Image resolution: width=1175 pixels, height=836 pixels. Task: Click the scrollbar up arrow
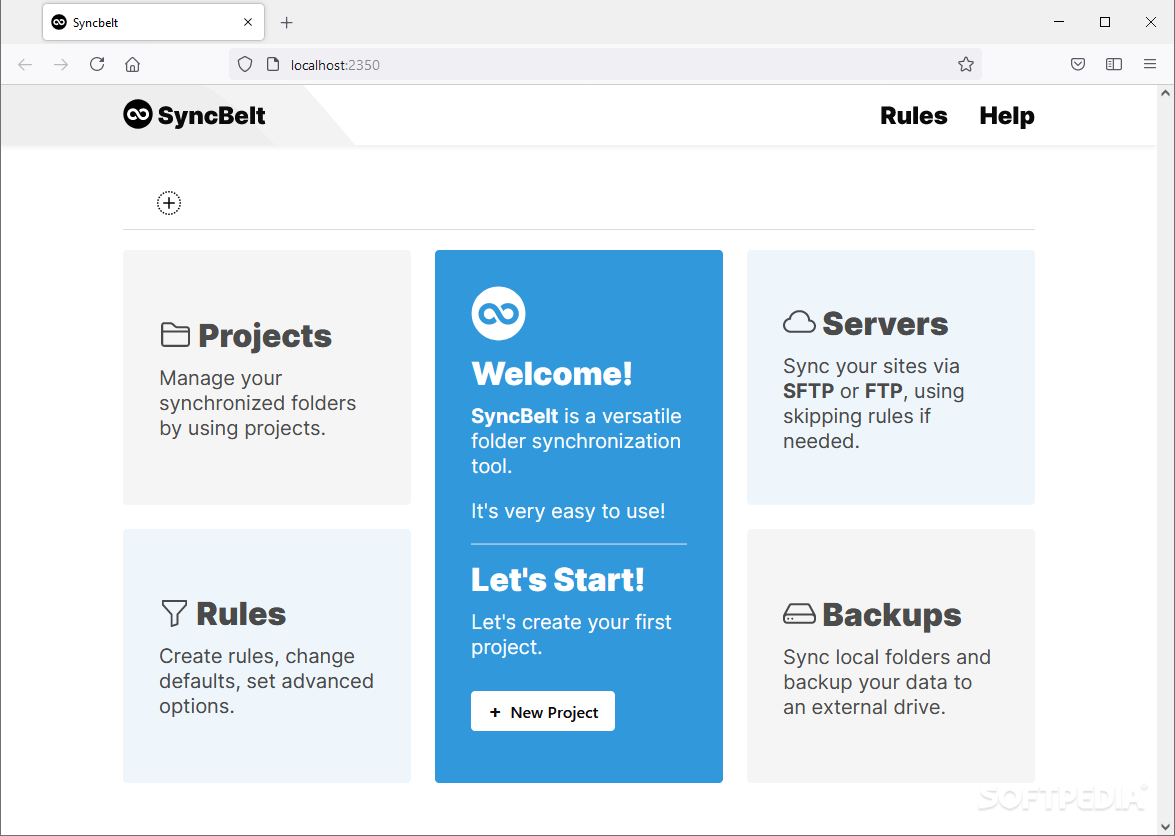1165,94
